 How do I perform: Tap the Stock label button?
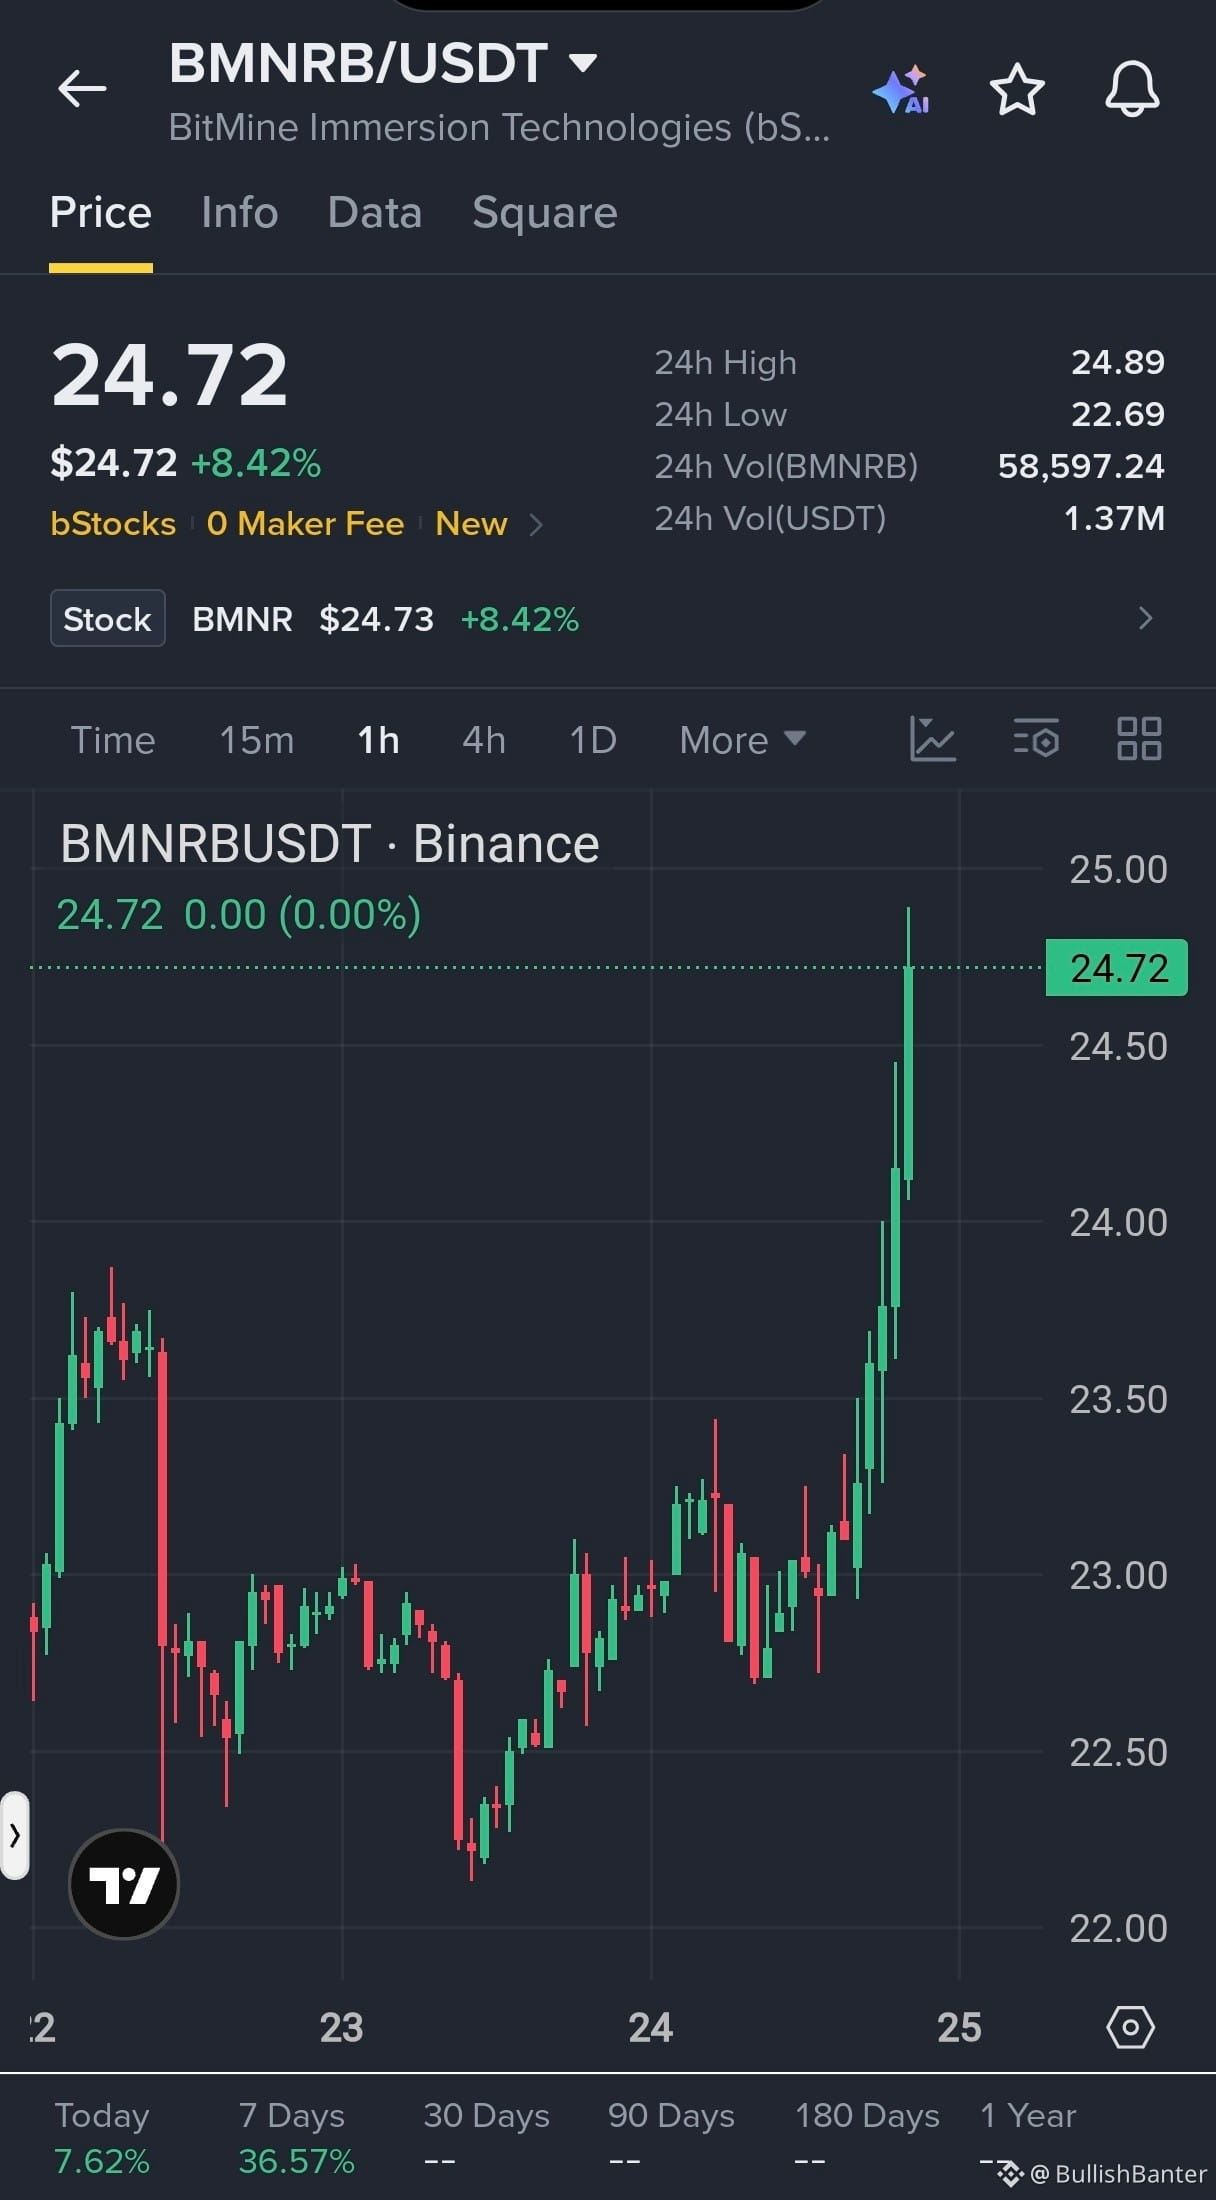[108, 618]
